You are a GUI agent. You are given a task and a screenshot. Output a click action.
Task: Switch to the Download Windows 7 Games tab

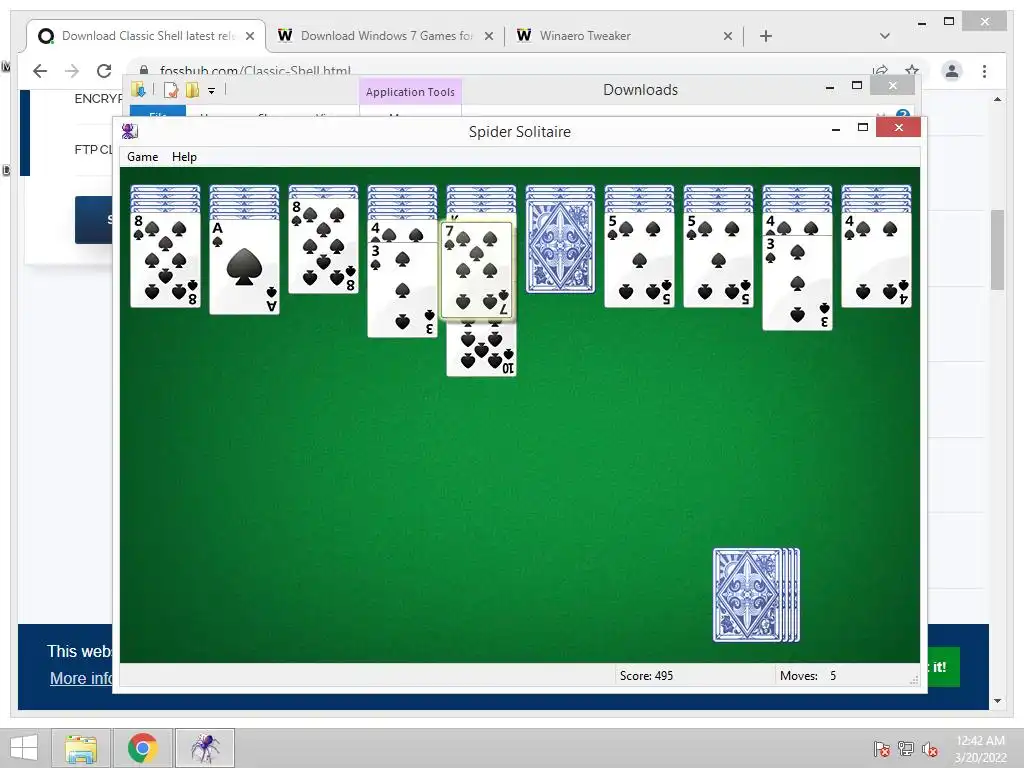tap(386, 36)
